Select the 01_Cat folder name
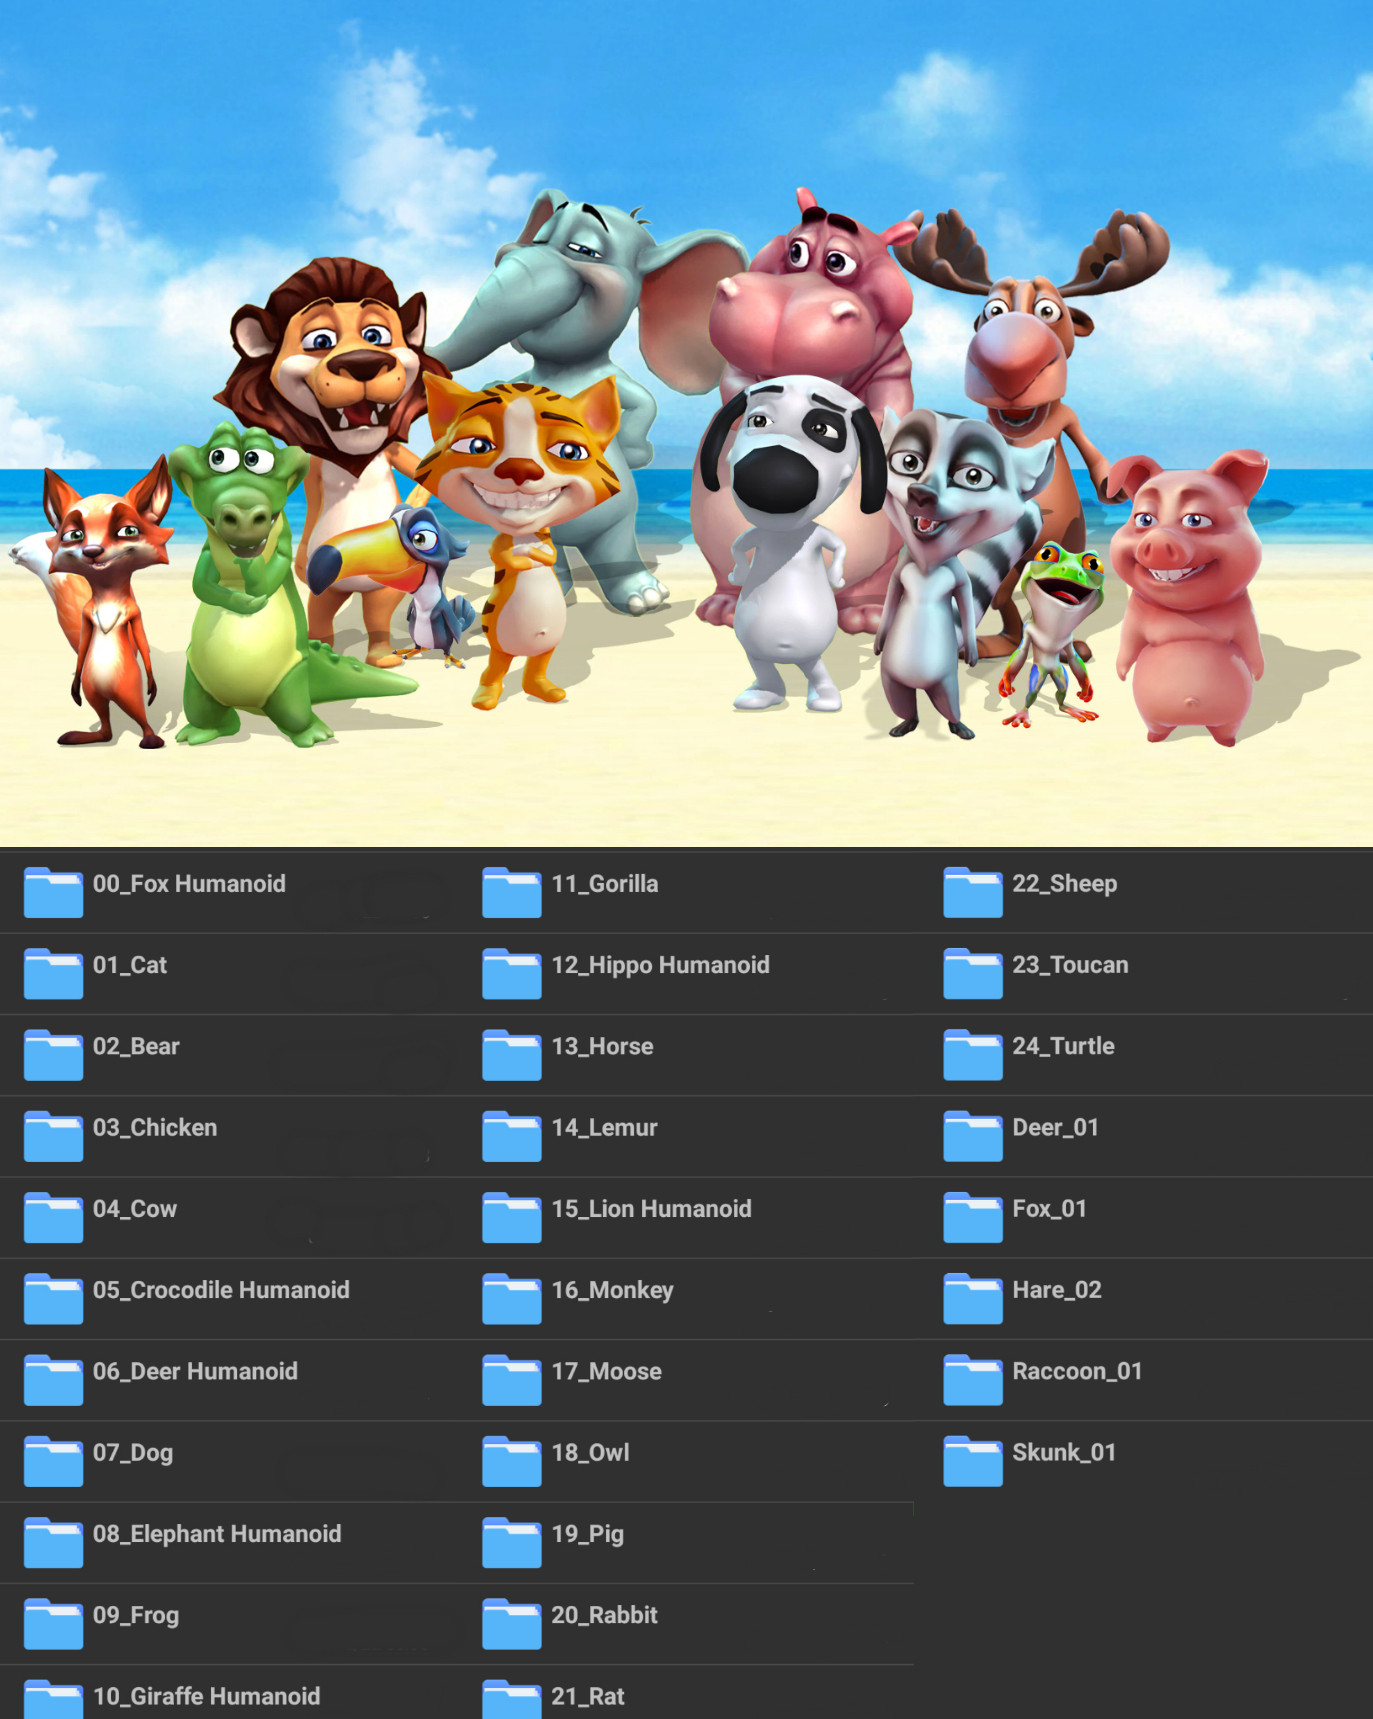The height and width of the screenshot is (1719, 1373). 130,965
